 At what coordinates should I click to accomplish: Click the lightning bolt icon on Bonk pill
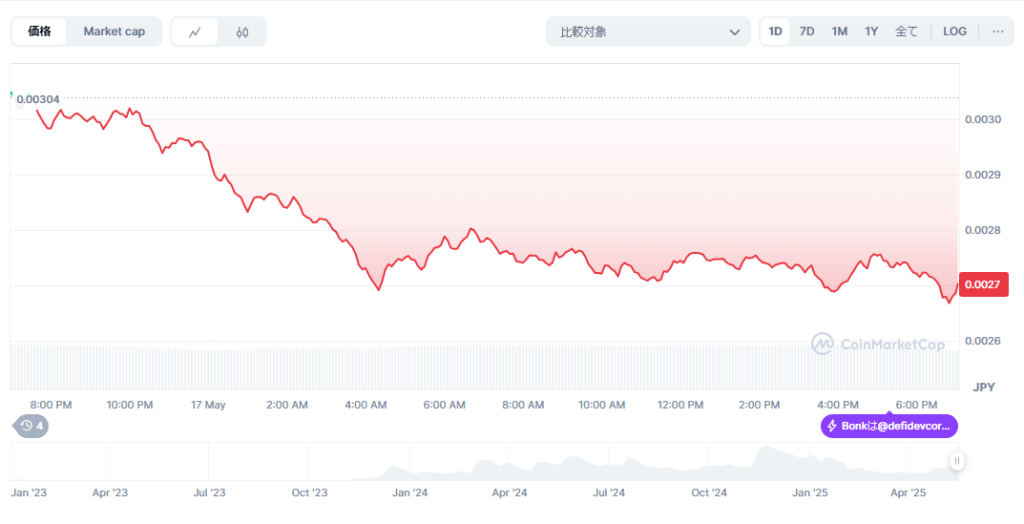[832, 426]
